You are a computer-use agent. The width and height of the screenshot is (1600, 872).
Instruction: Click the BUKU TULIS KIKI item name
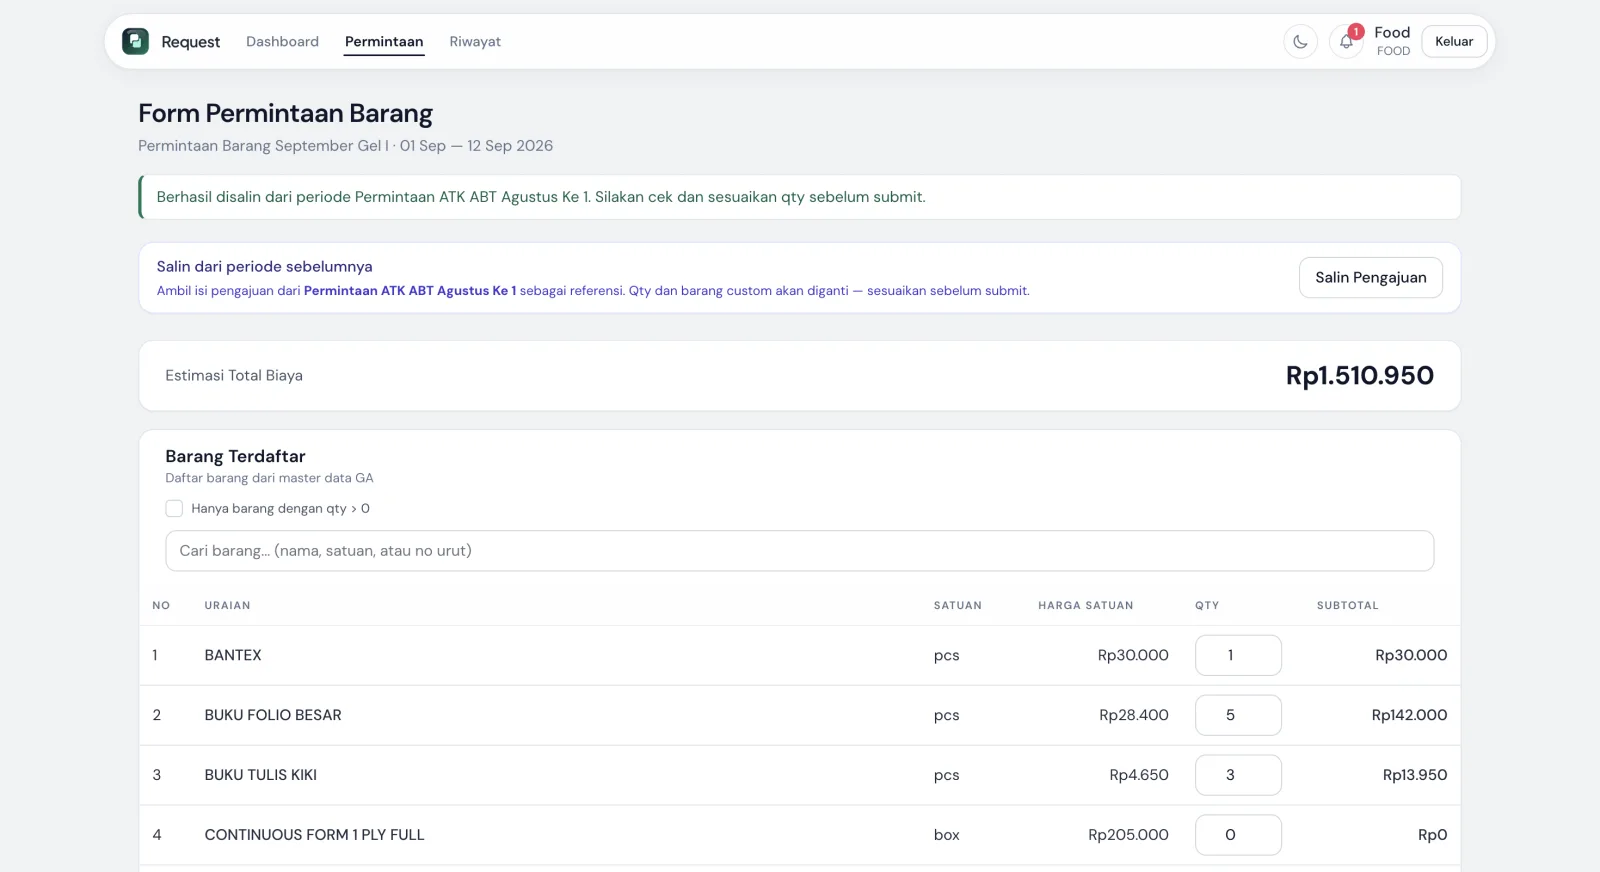[261, 775]
